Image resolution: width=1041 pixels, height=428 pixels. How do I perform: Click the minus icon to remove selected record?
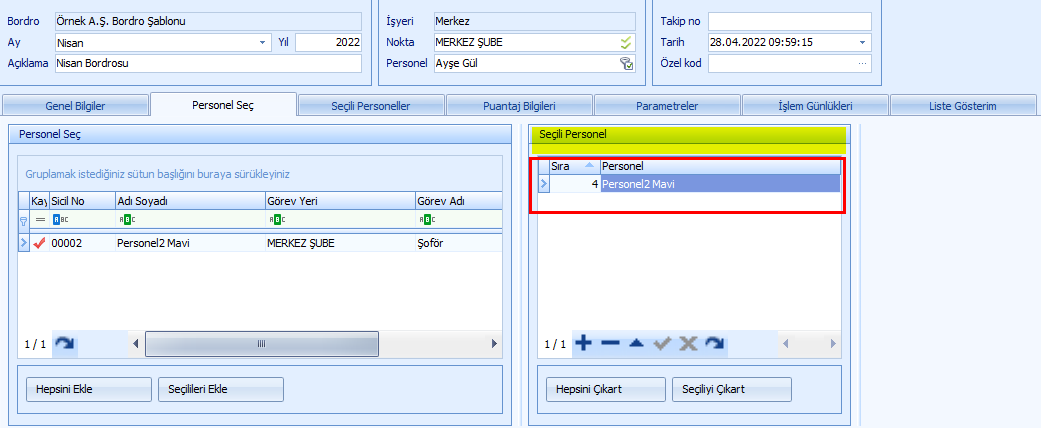click(x=610, y=343)
